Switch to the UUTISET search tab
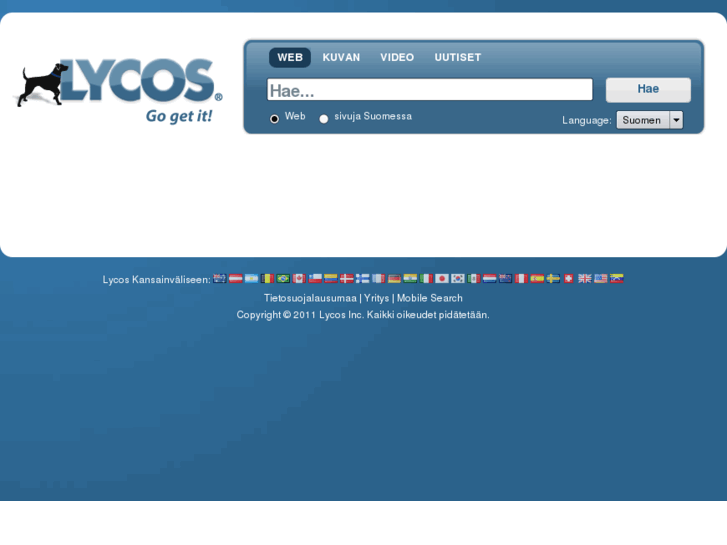 point(458,58)
